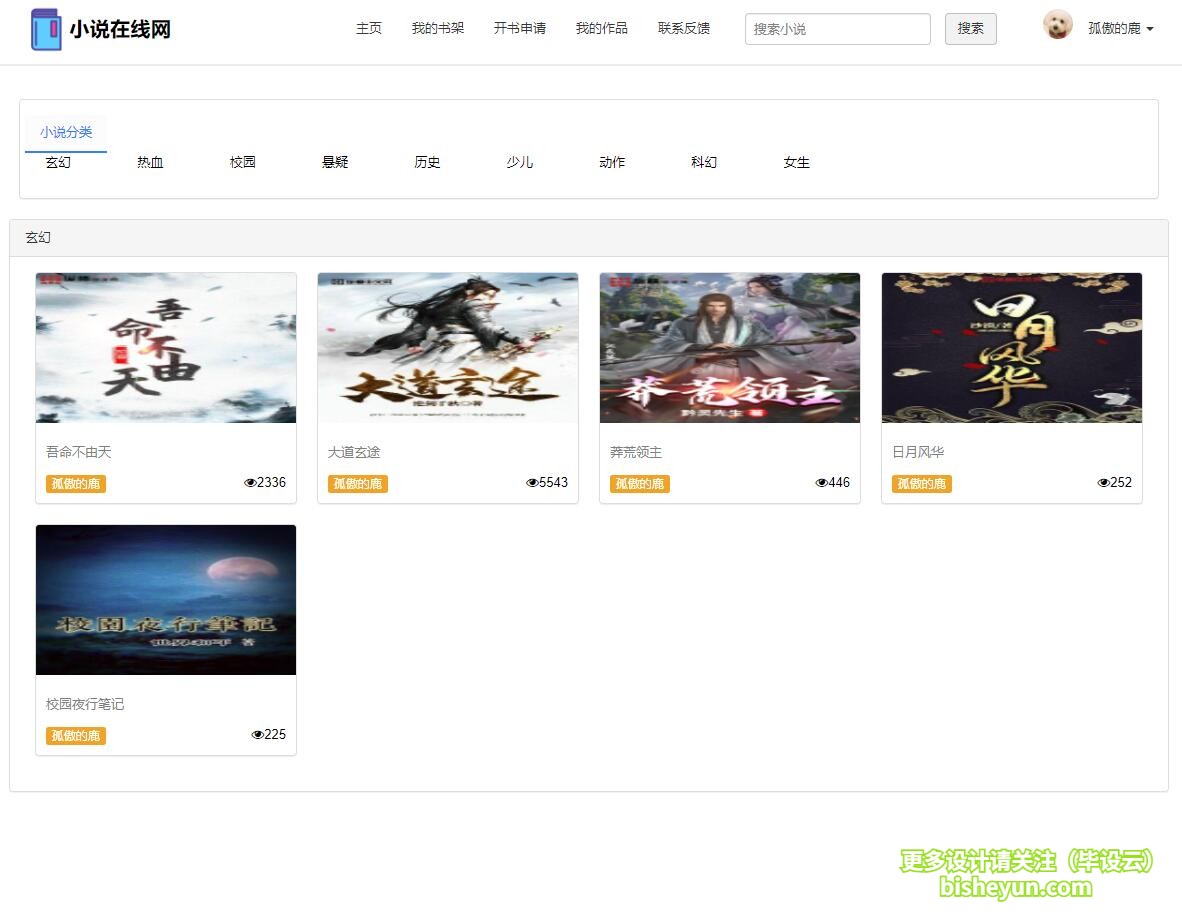Screen dimensions: 1182x923
Task: Choose the 热血 category
Action: point(150,163)
